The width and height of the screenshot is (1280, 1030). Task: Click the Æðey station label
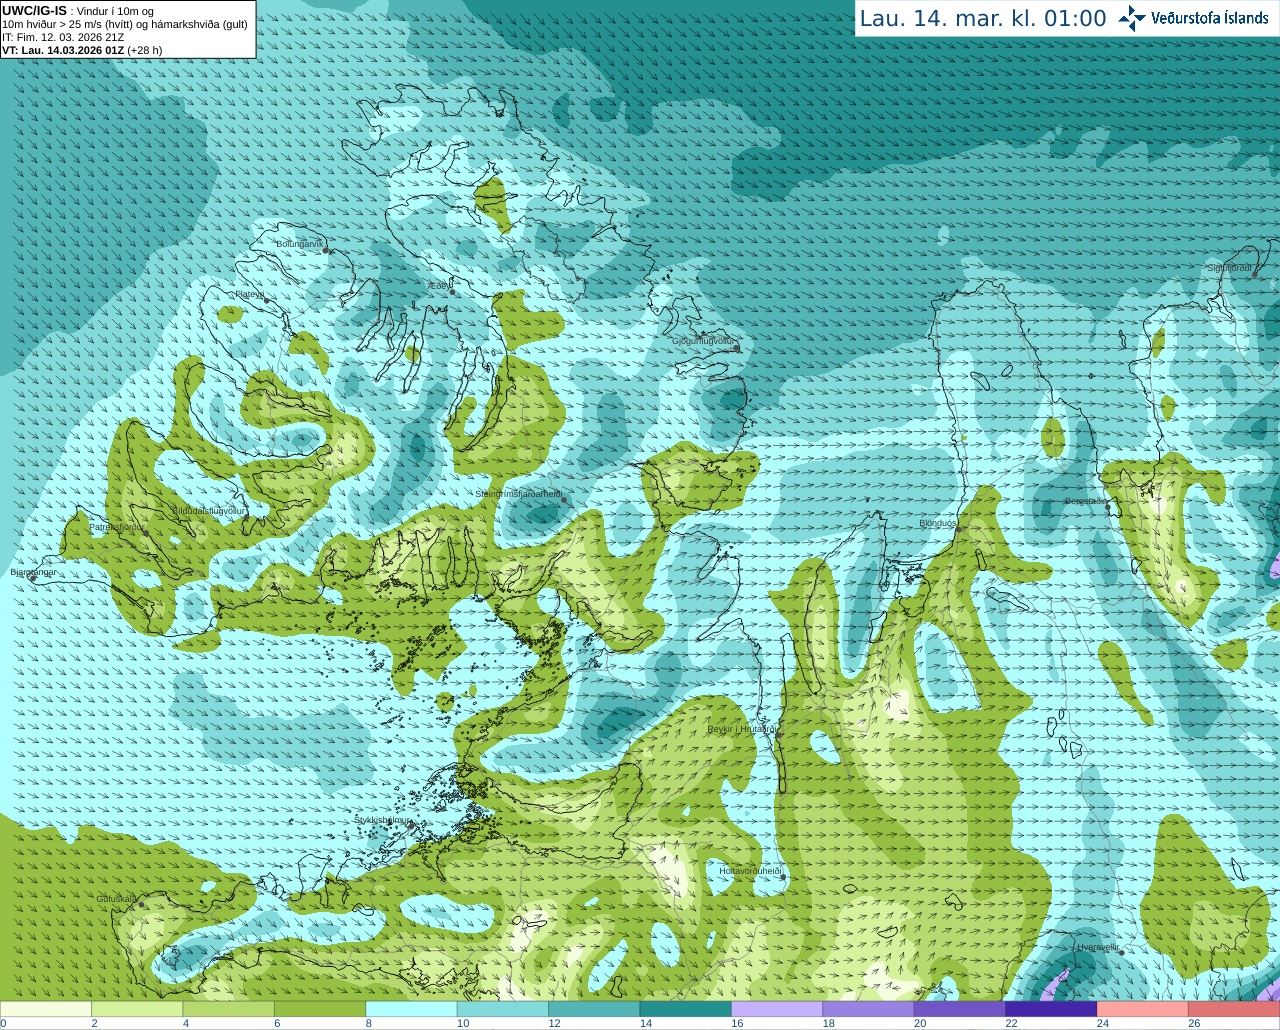(x=437, y=286)
